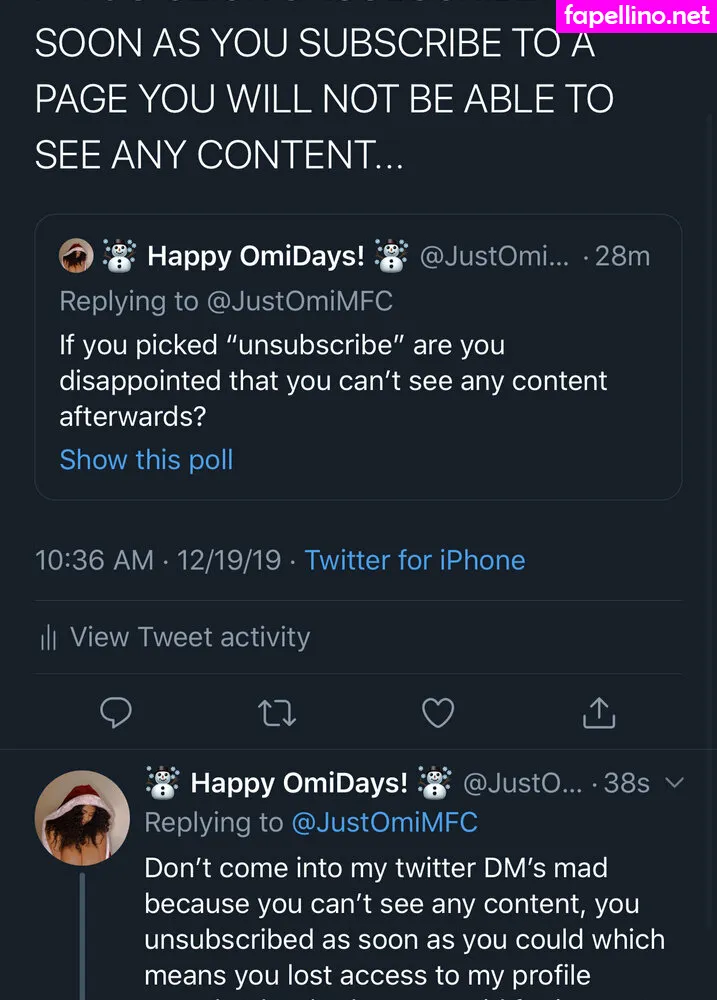717x1000 pixels.
Task: Click the 10:36 AM · 12/19/19 timestamp
Action: 158,560
